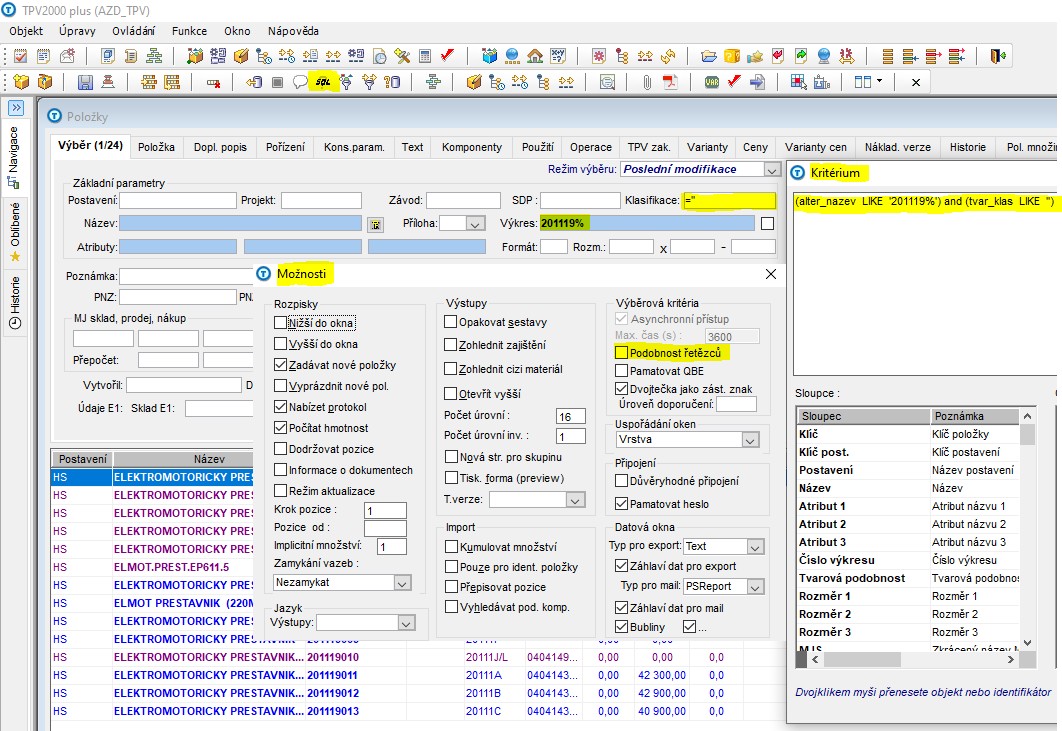Expand the side panel with chevron icon

click(16, 108)
